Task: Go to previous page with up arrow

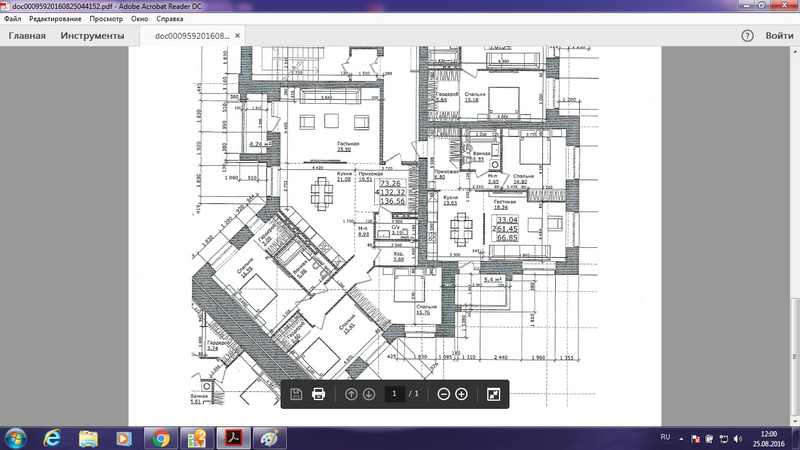Action: coord(351,394)
